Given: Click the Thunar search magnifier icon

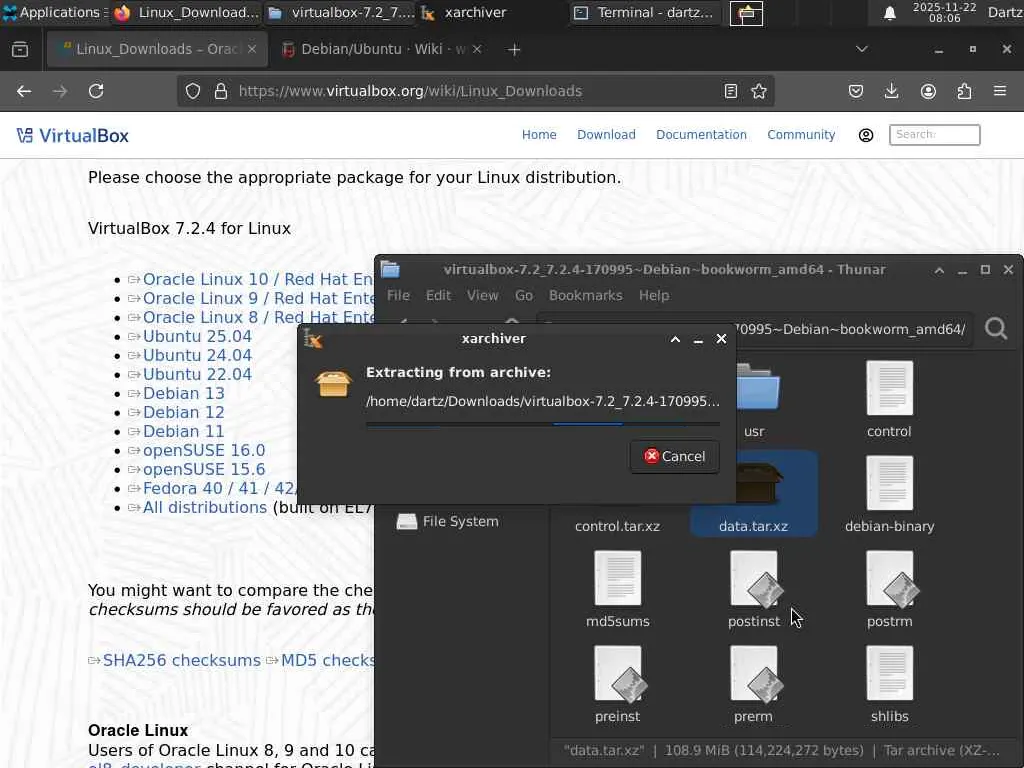Looking at the screenshot, I should pos(997,328).
